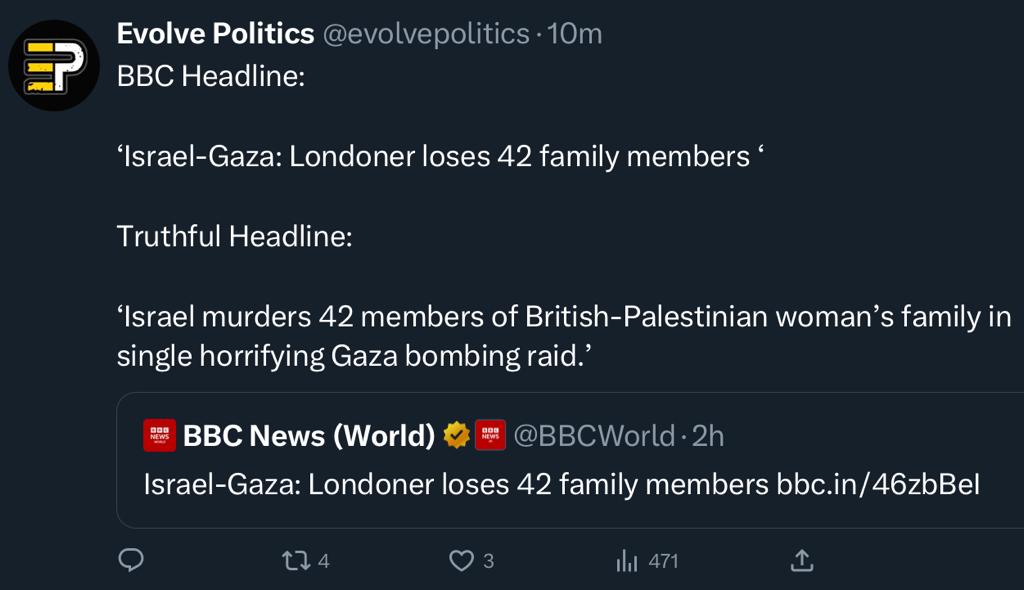The height and width of the screenshot is (590, 1024).
Task: Like the tweet with the heart icon
Action: [461, 561]
